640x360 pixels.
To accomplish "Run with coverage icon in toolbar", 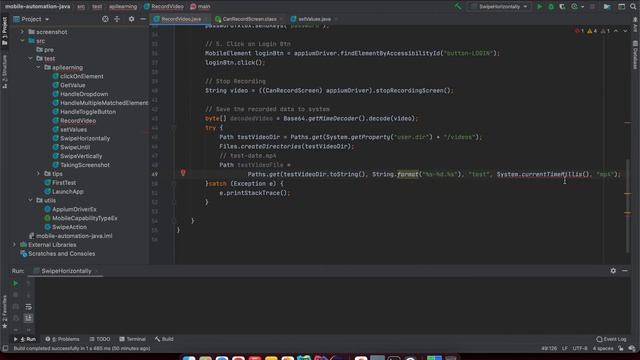I will pyautogui.click(x=562, y=7).
